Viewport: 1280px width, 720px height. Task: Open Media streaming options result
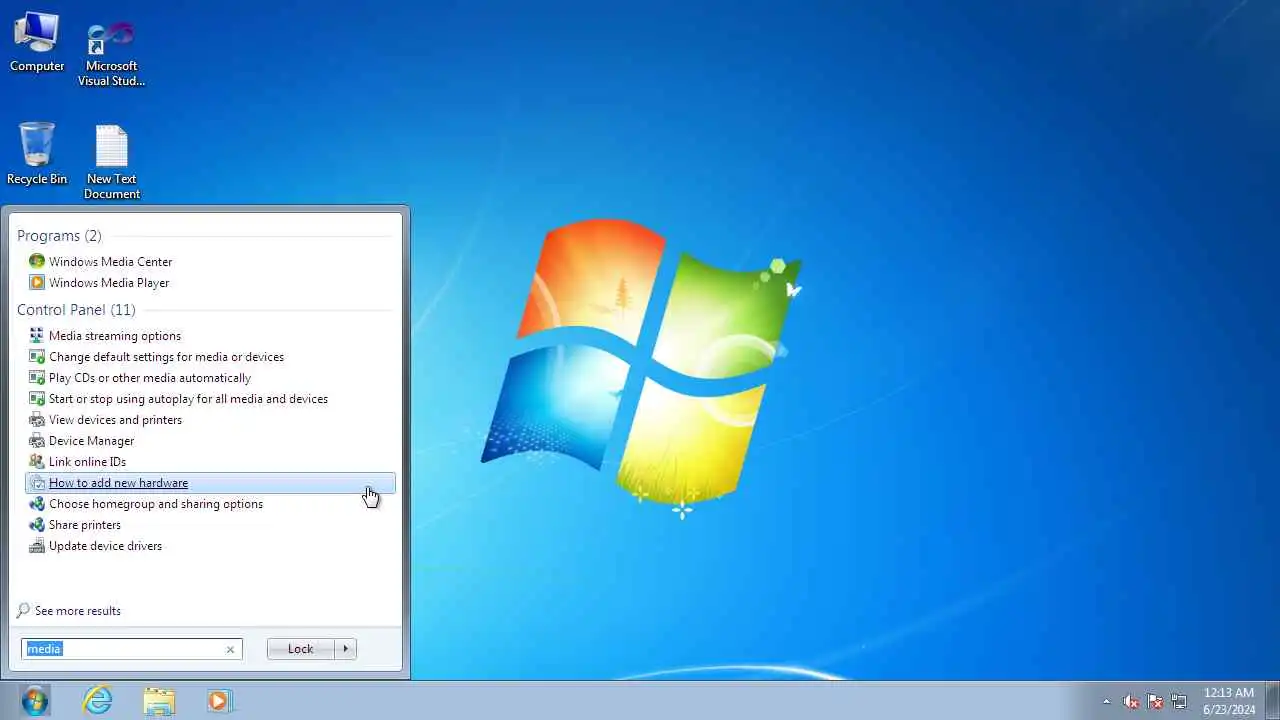115,336
